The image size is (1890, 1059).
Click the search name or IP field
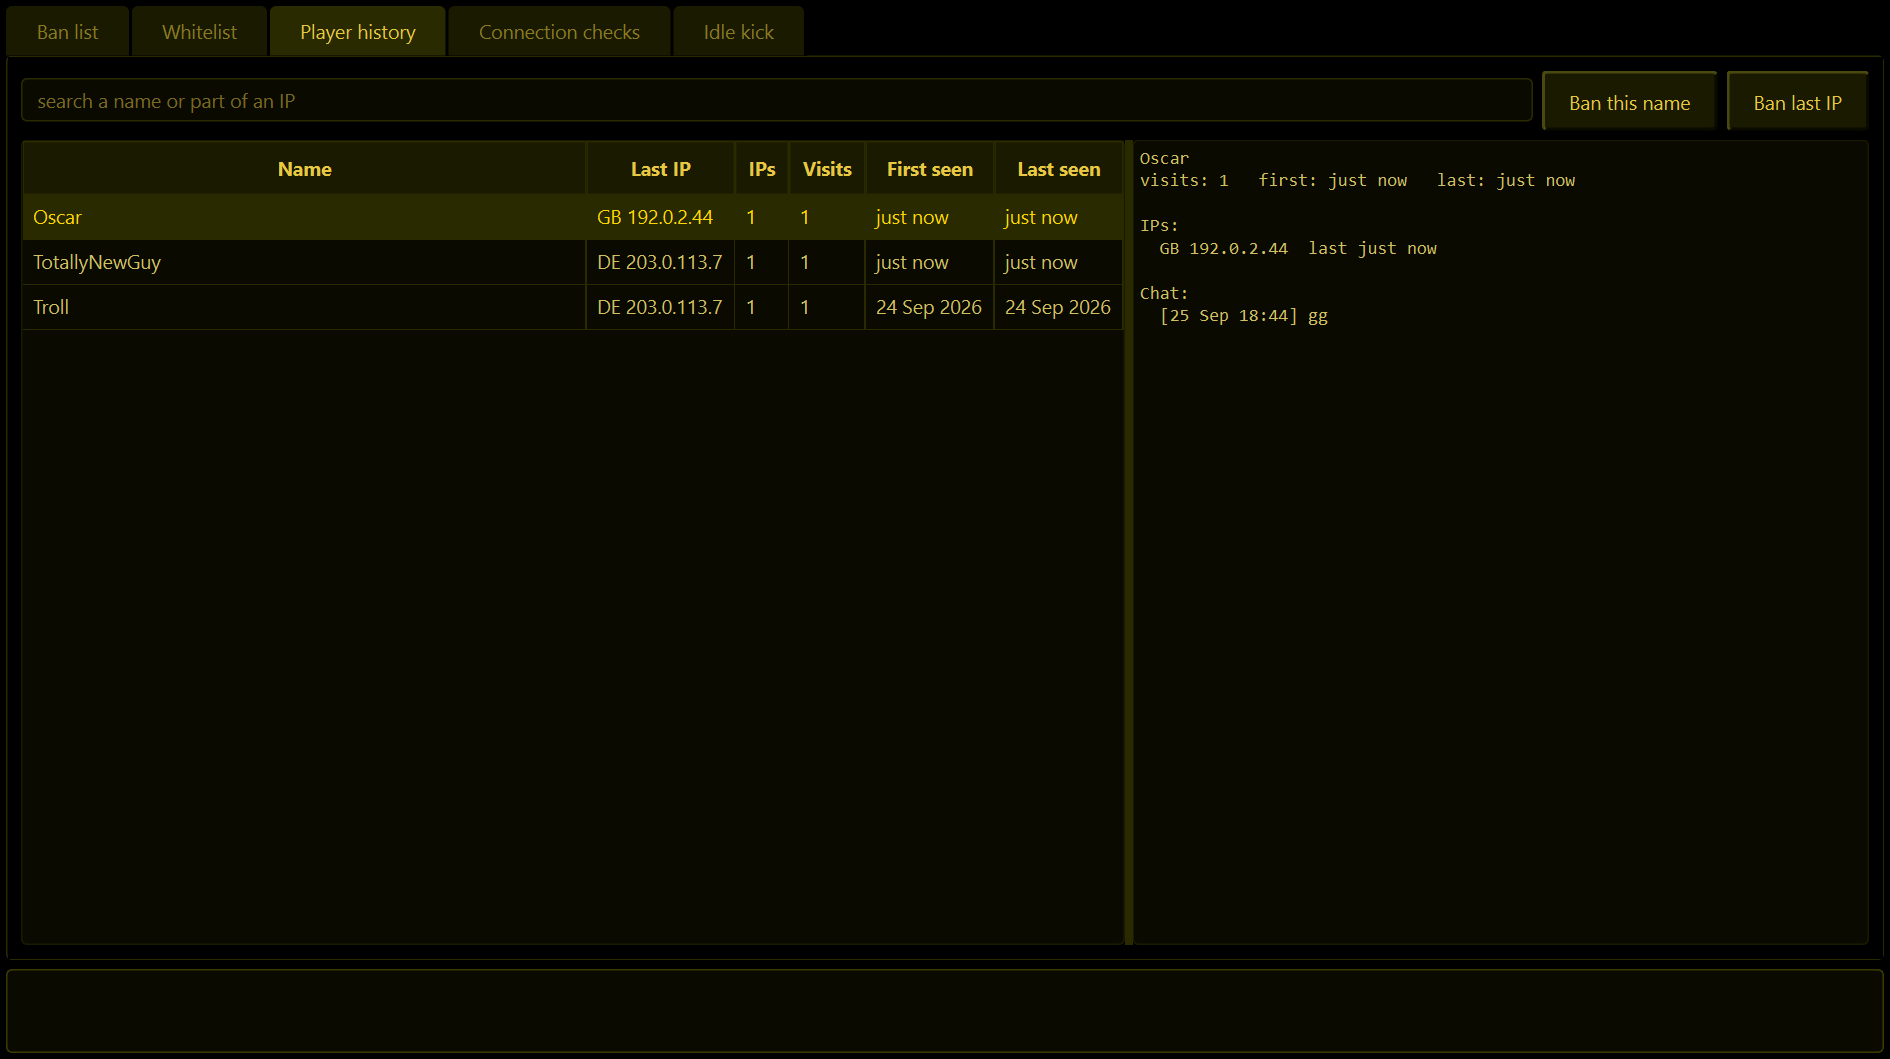[x=776, y=101]
